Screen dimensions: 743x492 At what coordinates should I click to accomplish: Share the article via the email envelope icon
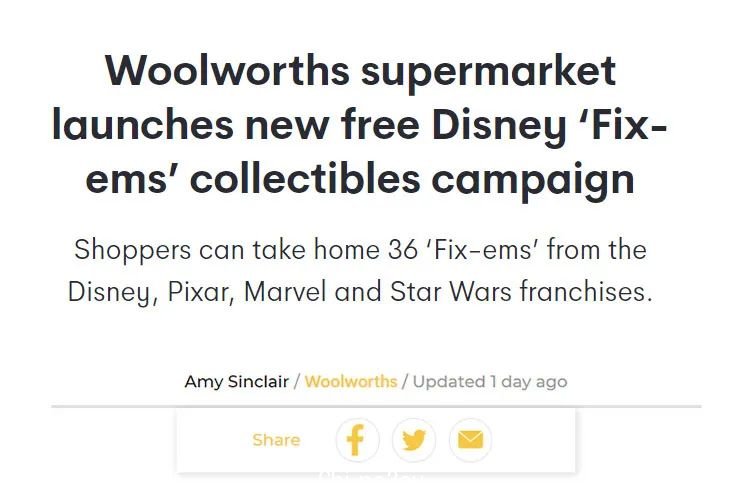tap(471, 440)
